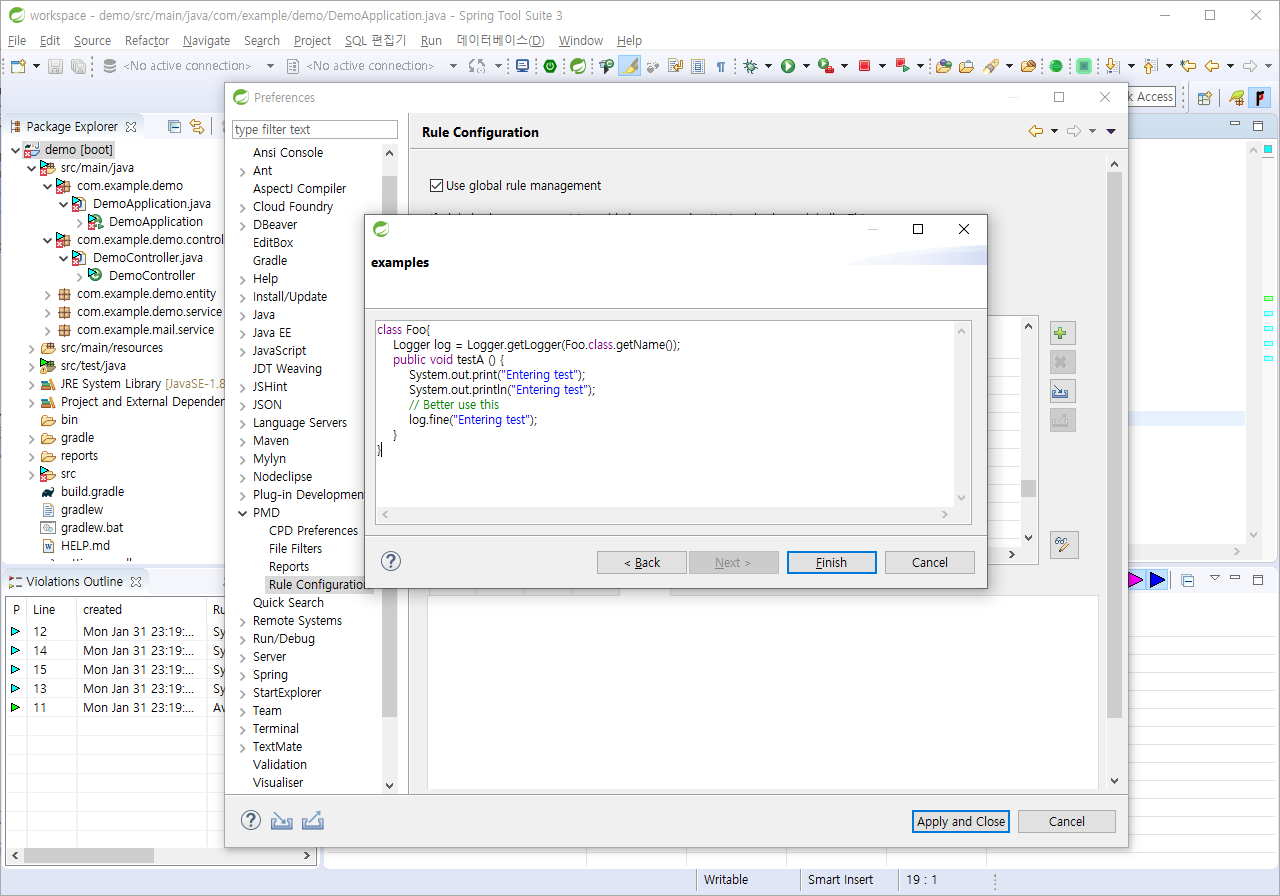
Task: Select the violation row for Line 12
Action: pyautogui.click(x=116, y=631)
